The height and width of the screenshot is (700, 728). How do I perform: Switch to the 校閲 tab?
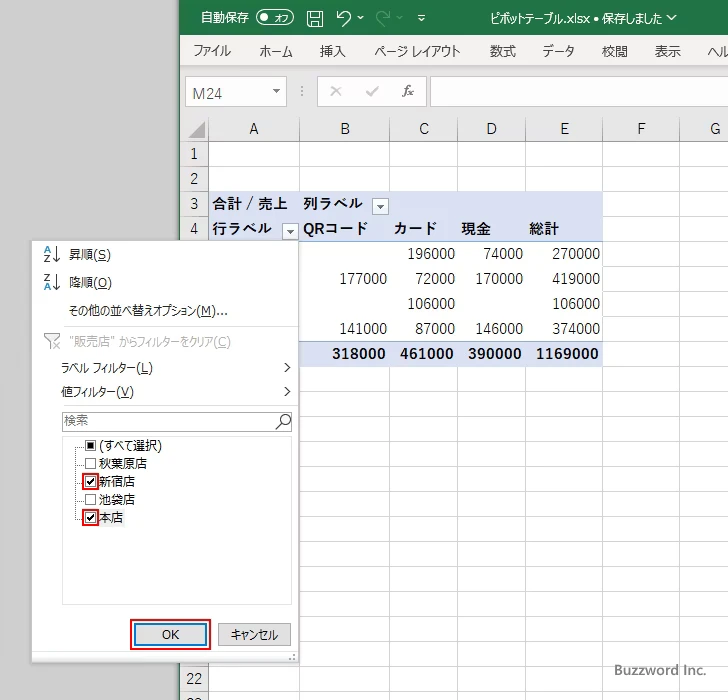click(615, 51)
